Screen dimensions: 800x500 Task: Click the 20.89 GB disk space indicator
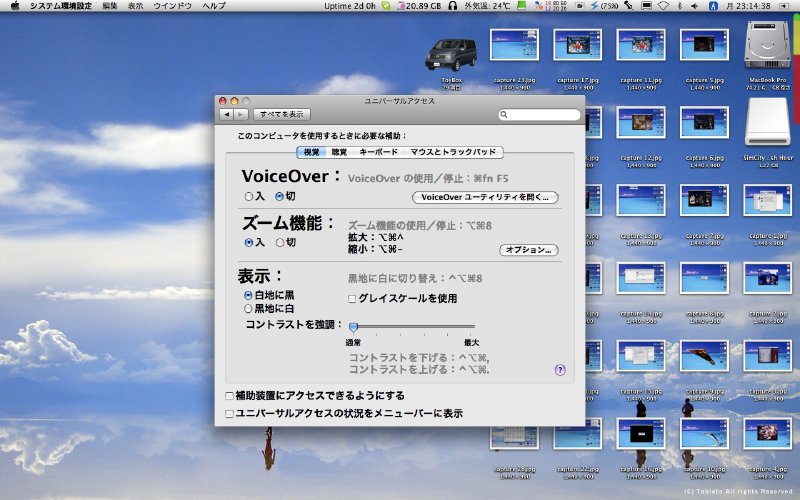[420, 6]
